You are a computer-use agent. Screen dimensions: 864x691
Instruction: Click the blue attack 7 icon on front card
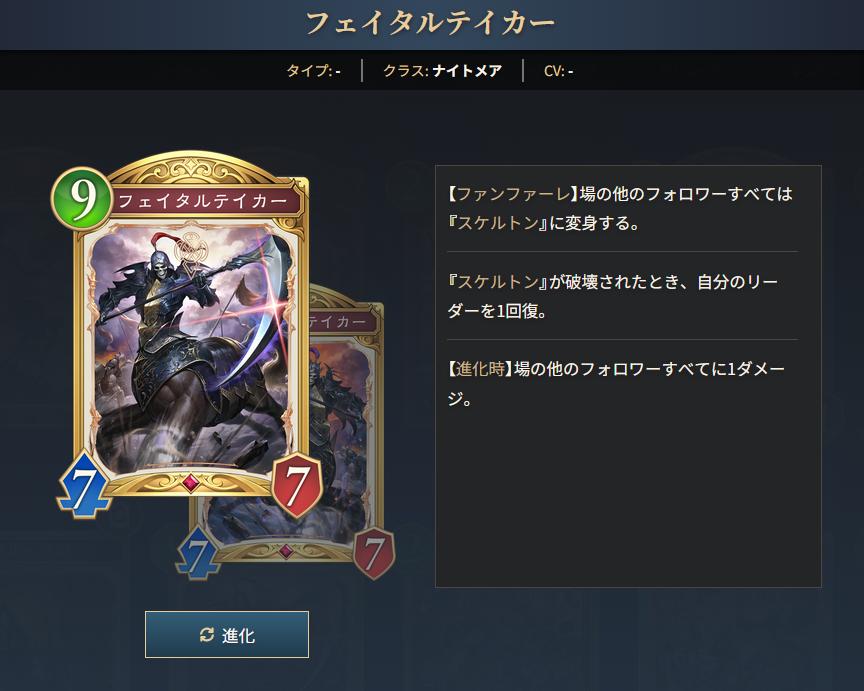pos(84,485)
